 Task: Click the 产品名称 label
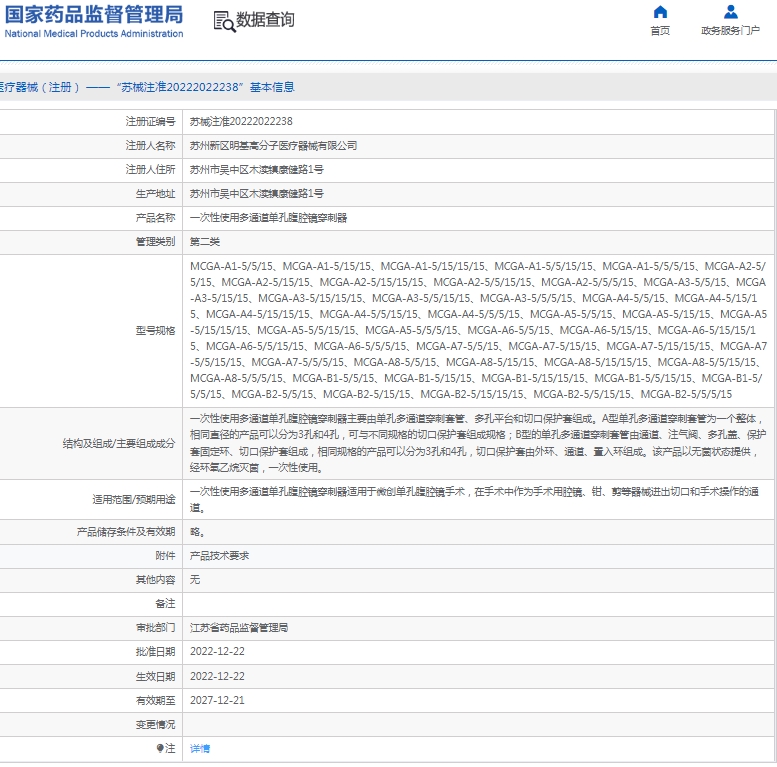[156, 218]
